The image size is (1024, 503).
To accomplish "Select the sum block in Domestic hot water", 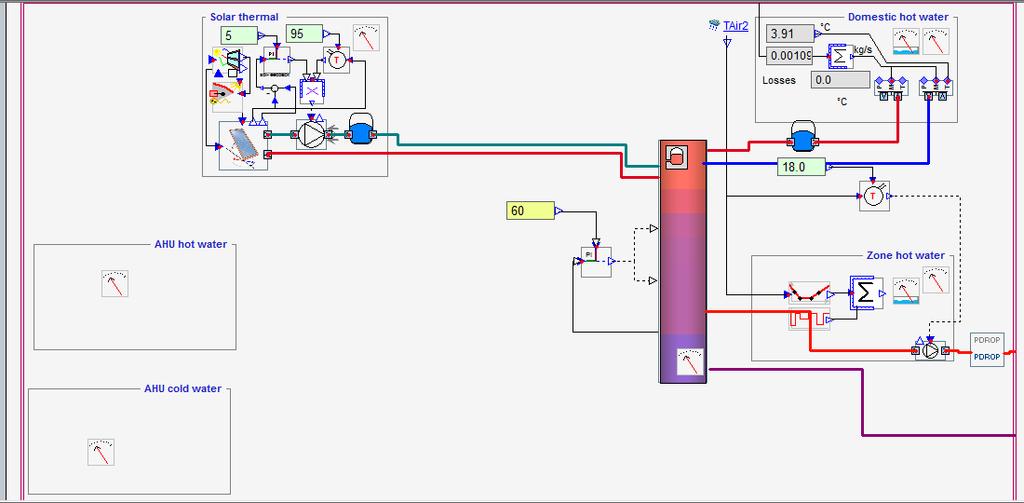I will tap(840, 56).
